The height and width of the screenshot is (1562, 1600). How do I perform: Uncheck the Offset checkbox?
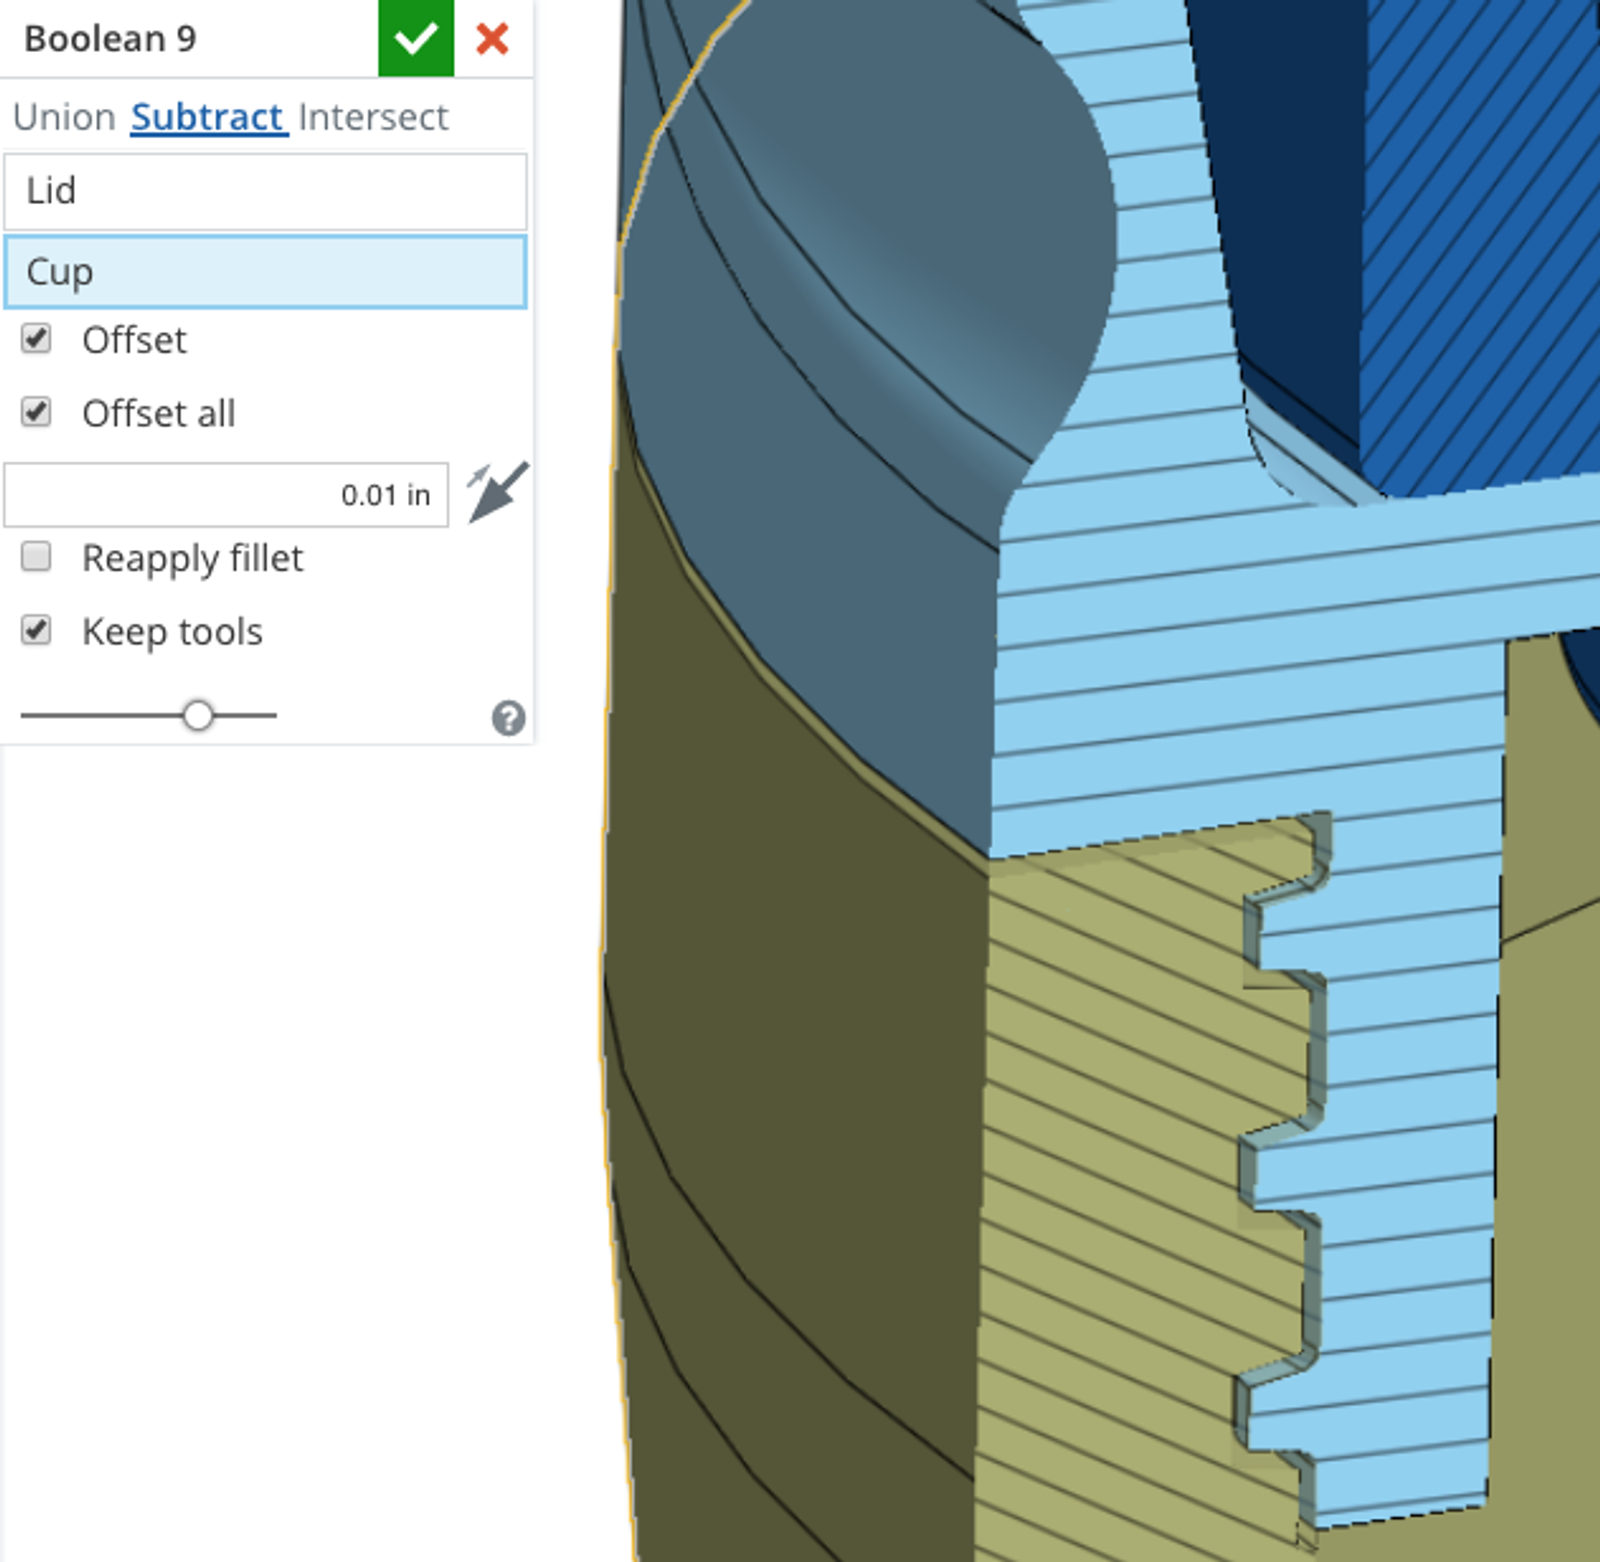[37, 339]
